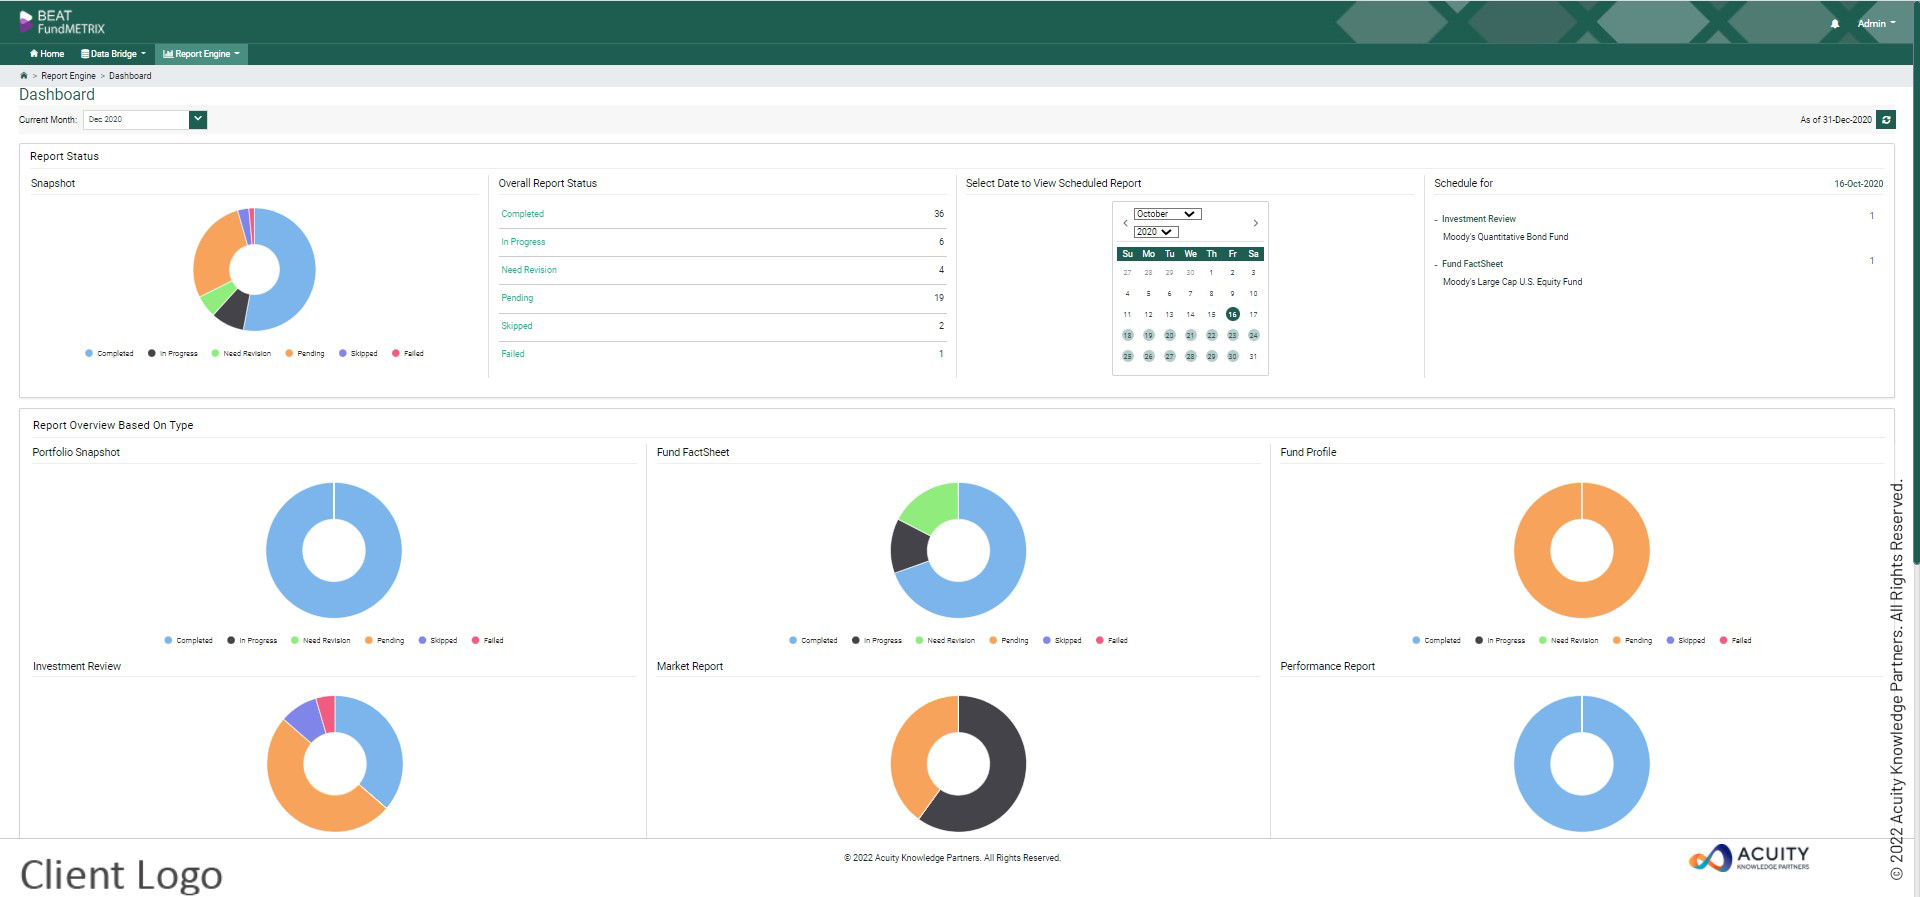Open the Current Month dropdown arrow

(x=198, y=120)
